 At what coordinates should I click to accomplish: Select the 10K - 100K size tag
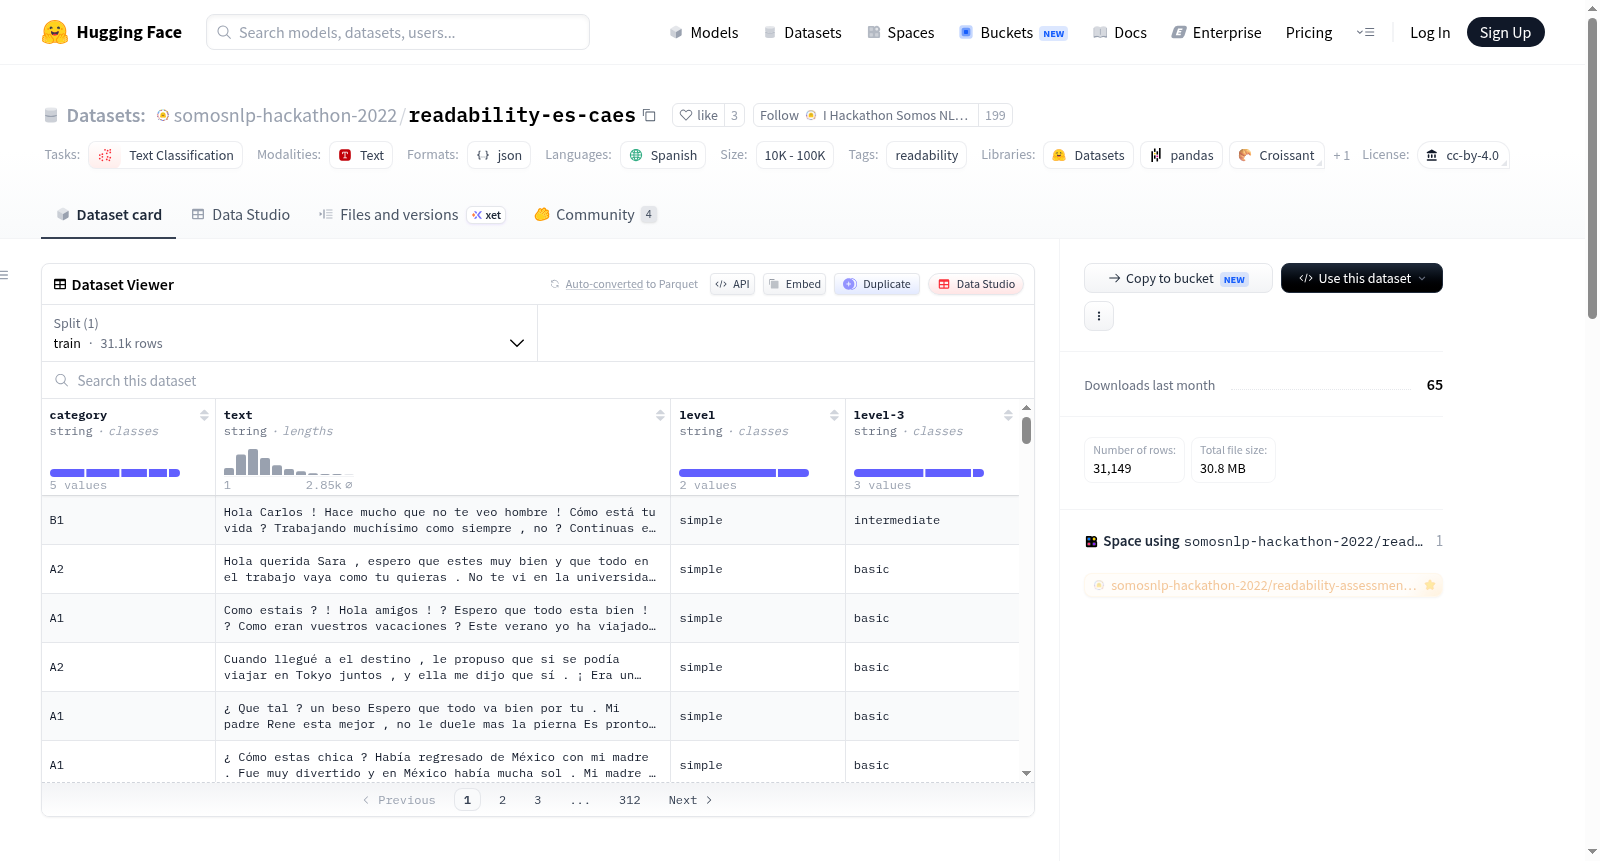pos(795,155)
